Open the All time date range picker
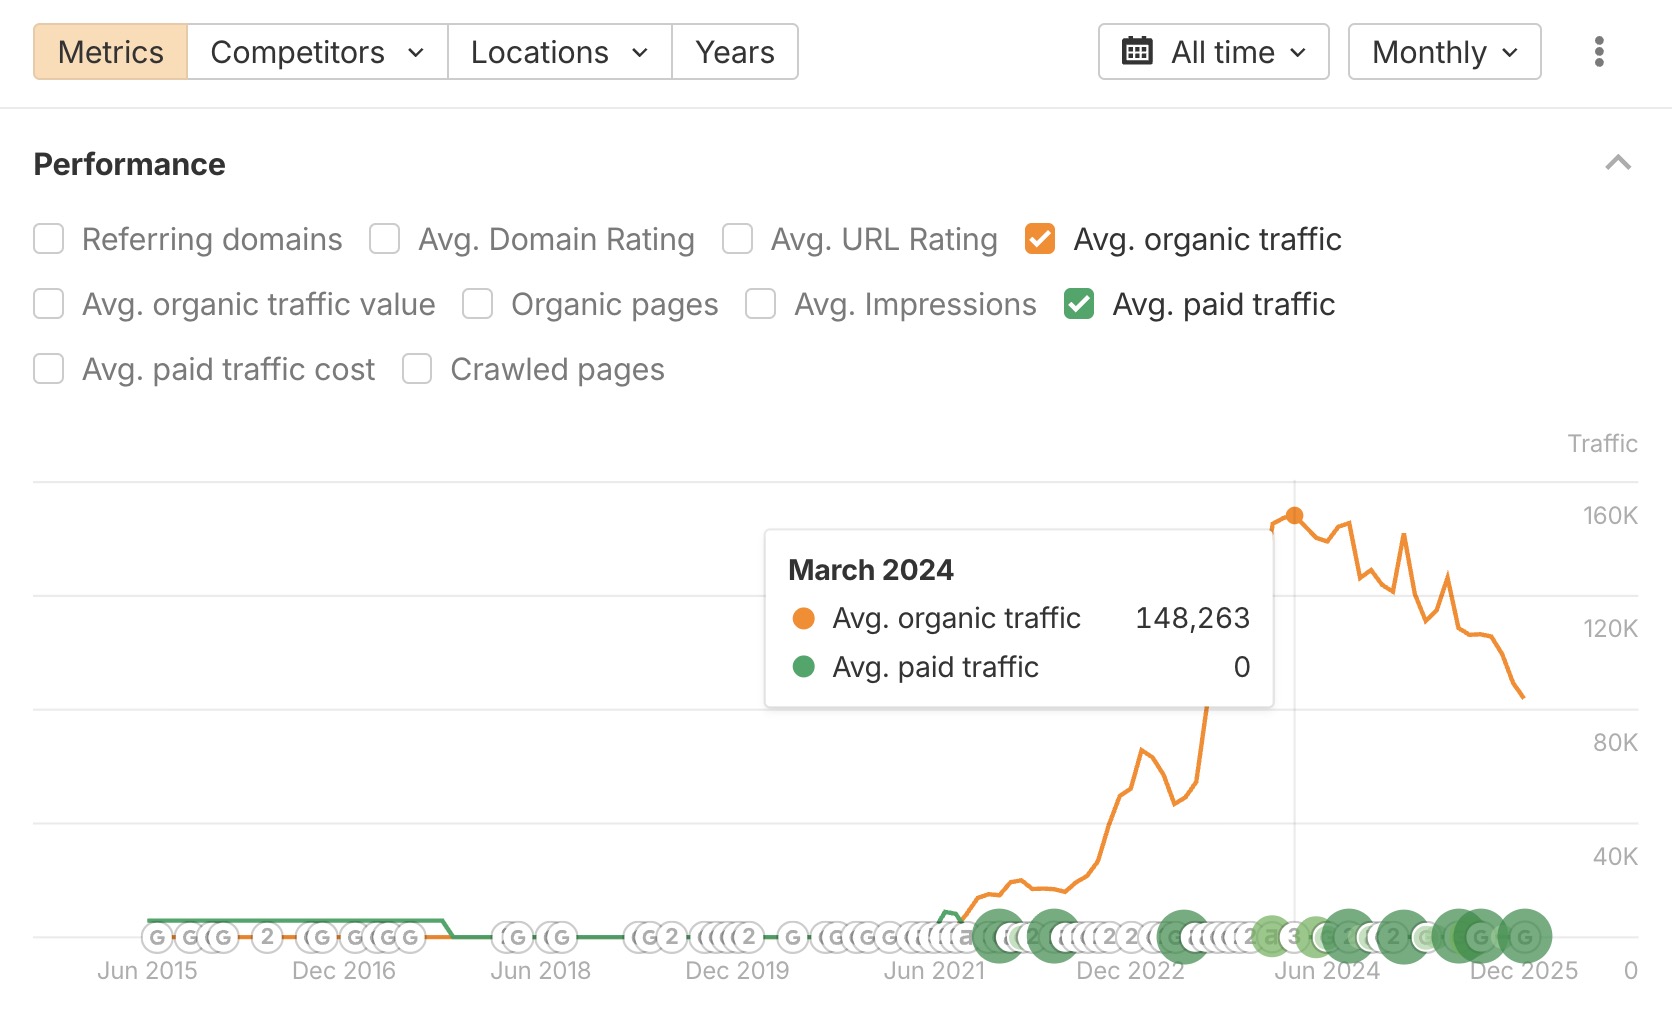The height and width of the screenshot is (1012, 1672). 1213,52
